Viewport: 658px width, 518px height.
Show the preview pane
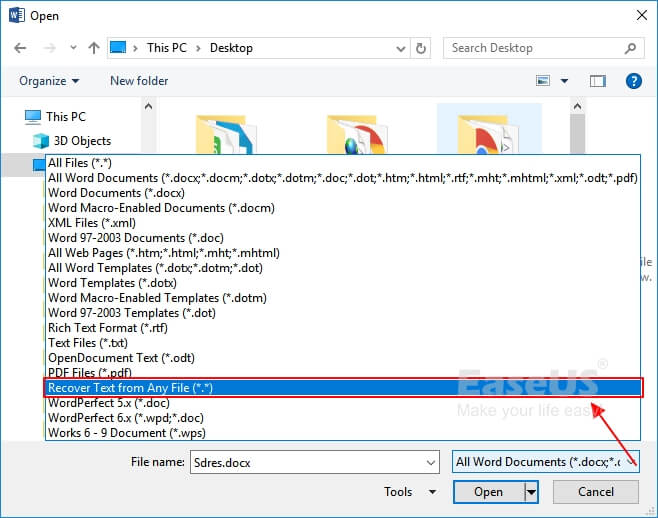pyautogui.click(x=598, y=81)
